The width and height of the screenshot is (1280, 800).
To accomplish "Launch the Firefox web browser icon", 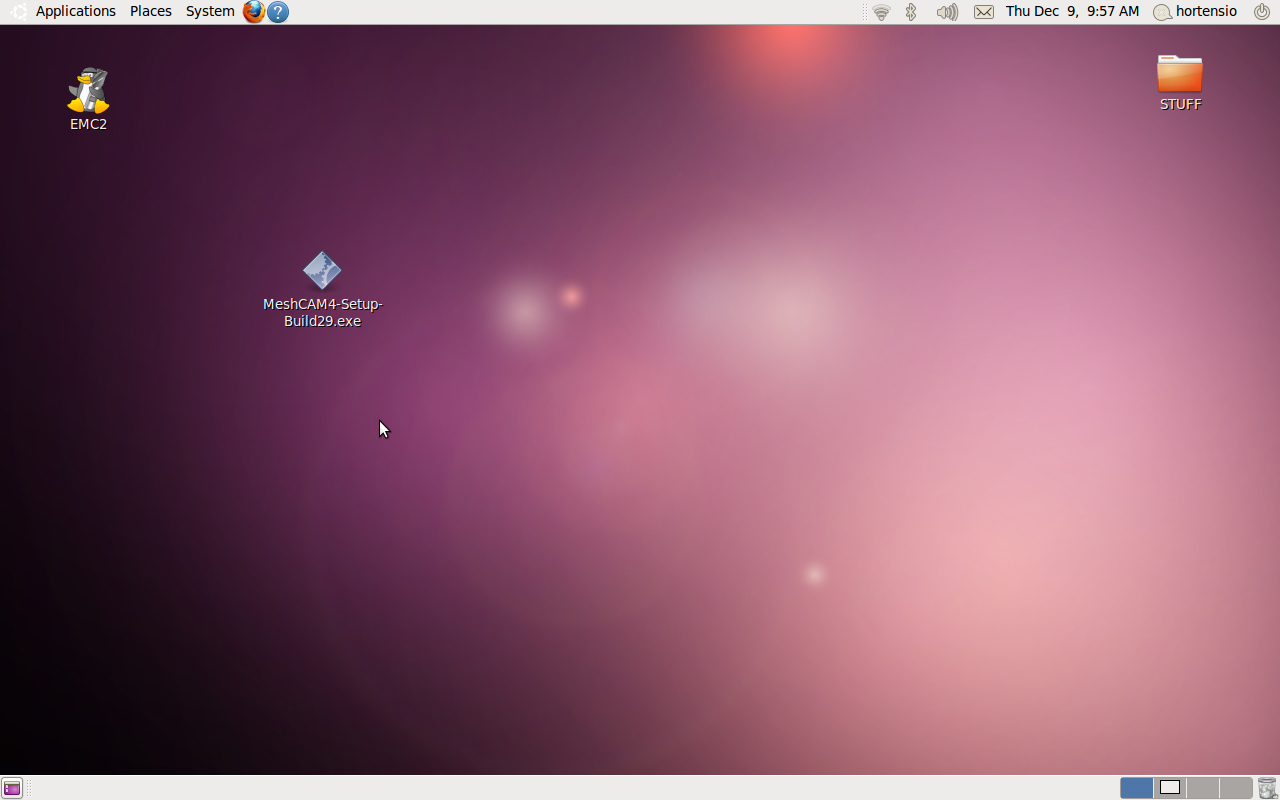I will pyautogui.click(x=254, y=12).
